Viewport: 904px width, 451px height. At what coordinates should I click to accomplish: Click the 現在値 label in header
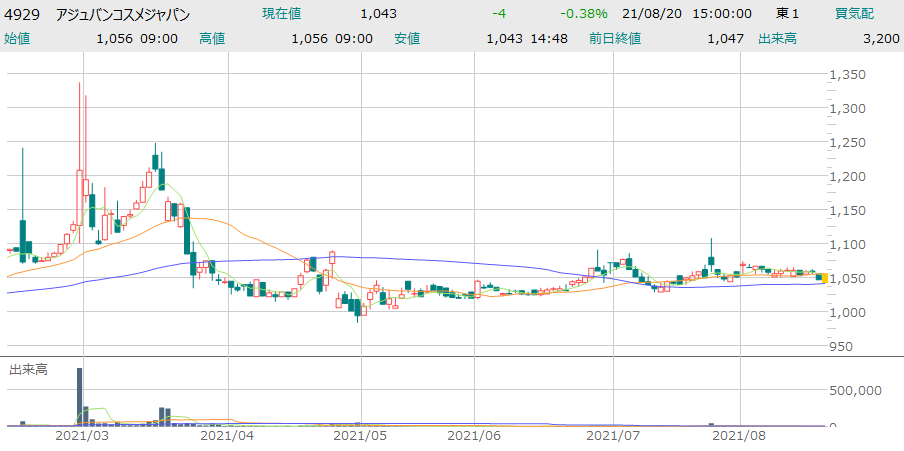coord(281,14)
